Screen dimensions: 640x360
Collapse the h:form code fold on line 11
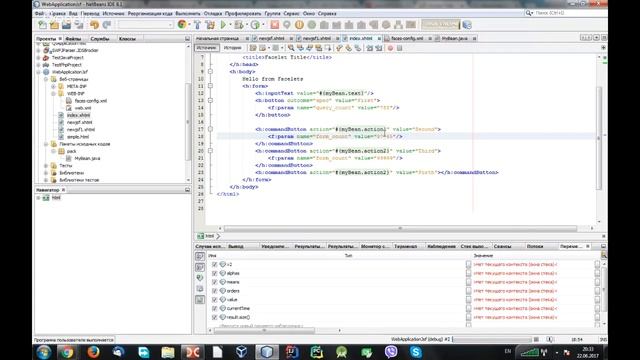click(x=210, y=86)
